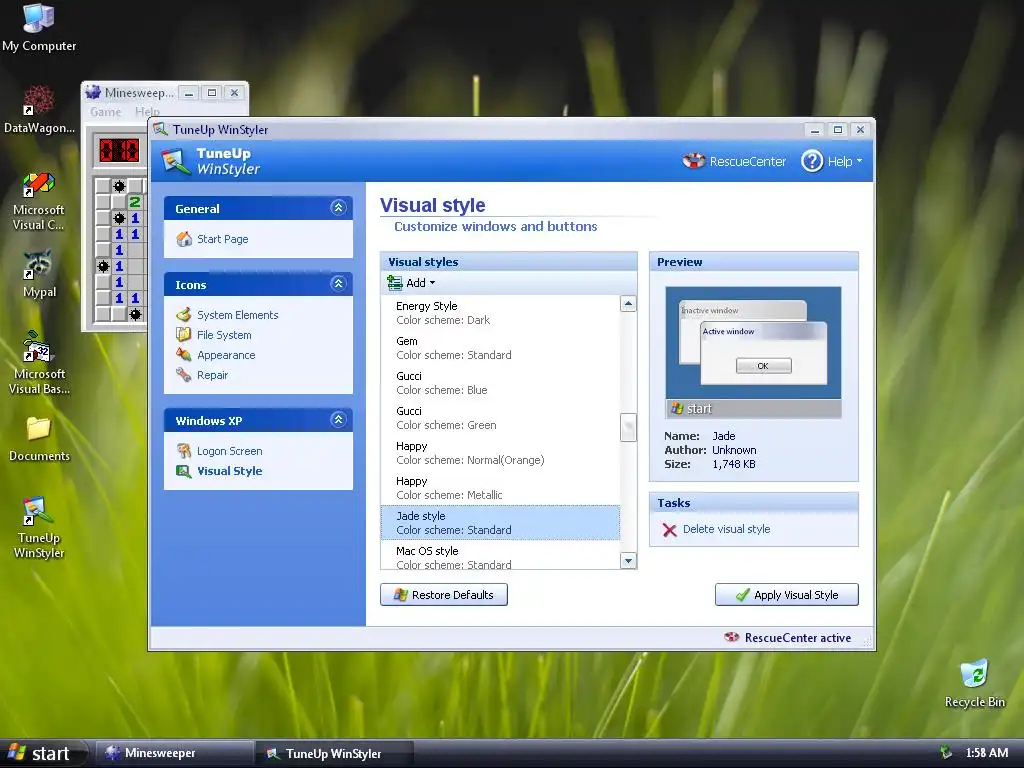Screen dimensions: 1024x768
Task: Open the Repair section
Action: coord(212,375)
